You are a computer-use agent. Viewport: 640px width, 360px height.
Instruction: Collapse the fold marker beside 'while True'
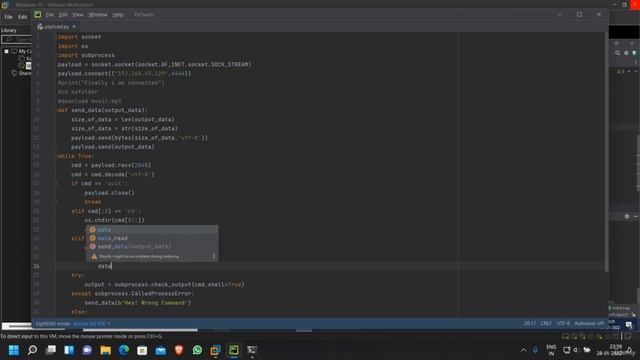[x=55, y=156]
